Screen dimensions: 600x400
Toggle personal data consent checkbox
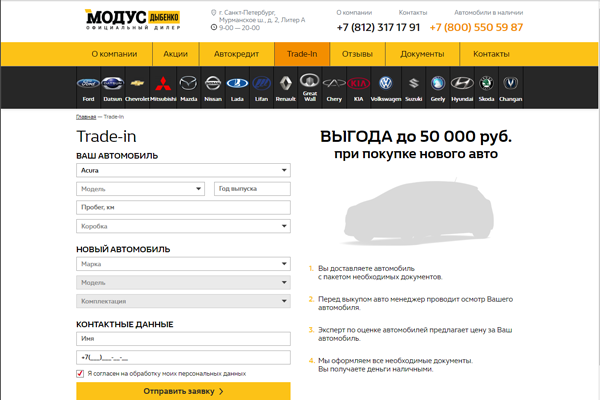(81, 373)
